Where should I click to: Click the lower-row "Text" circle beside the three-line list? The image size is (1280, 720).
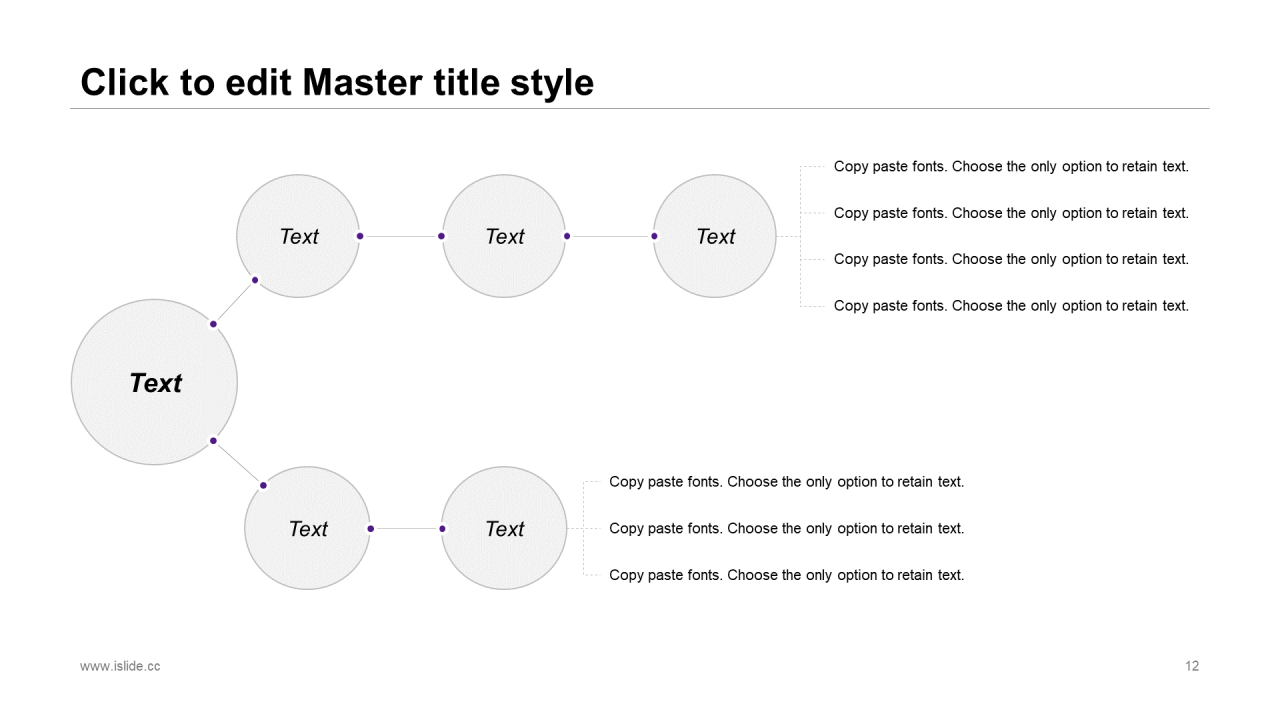point(504,528)
